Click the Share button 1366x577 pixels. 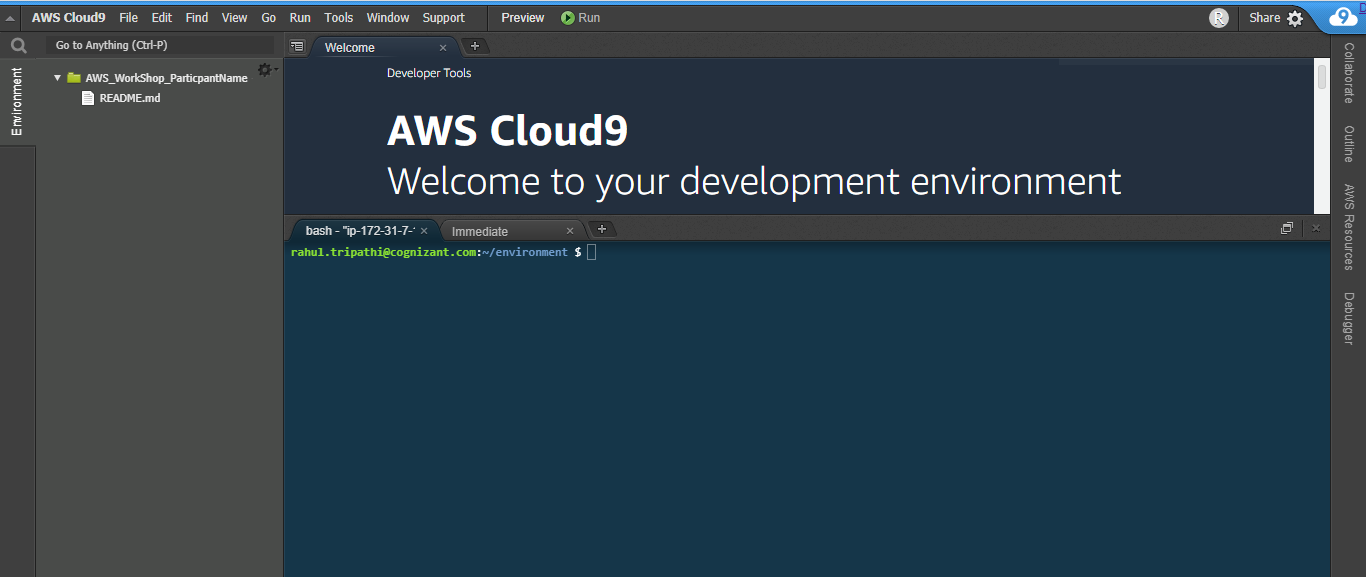(1264, 18)
